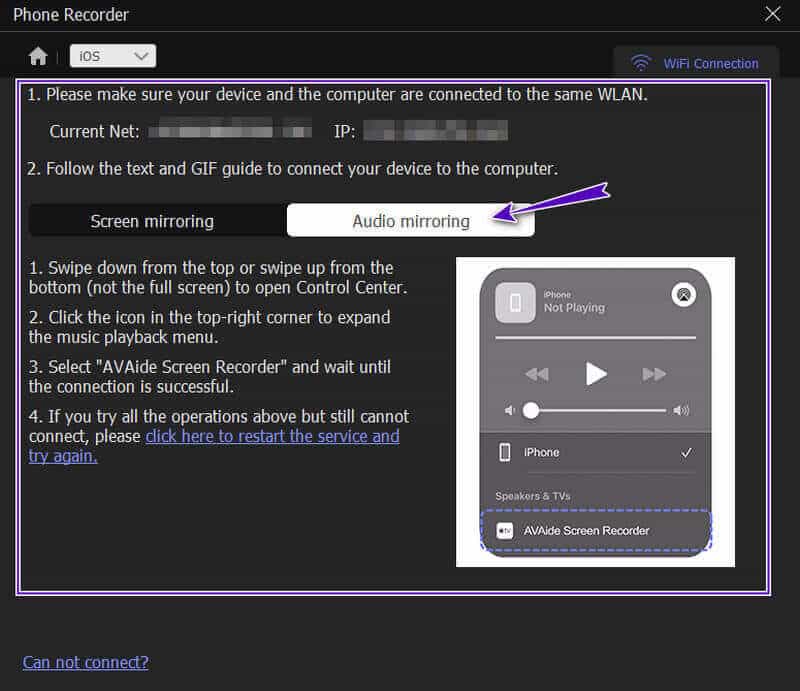
Task: Click the fast-forward button in the guide image
Action: 654,375
